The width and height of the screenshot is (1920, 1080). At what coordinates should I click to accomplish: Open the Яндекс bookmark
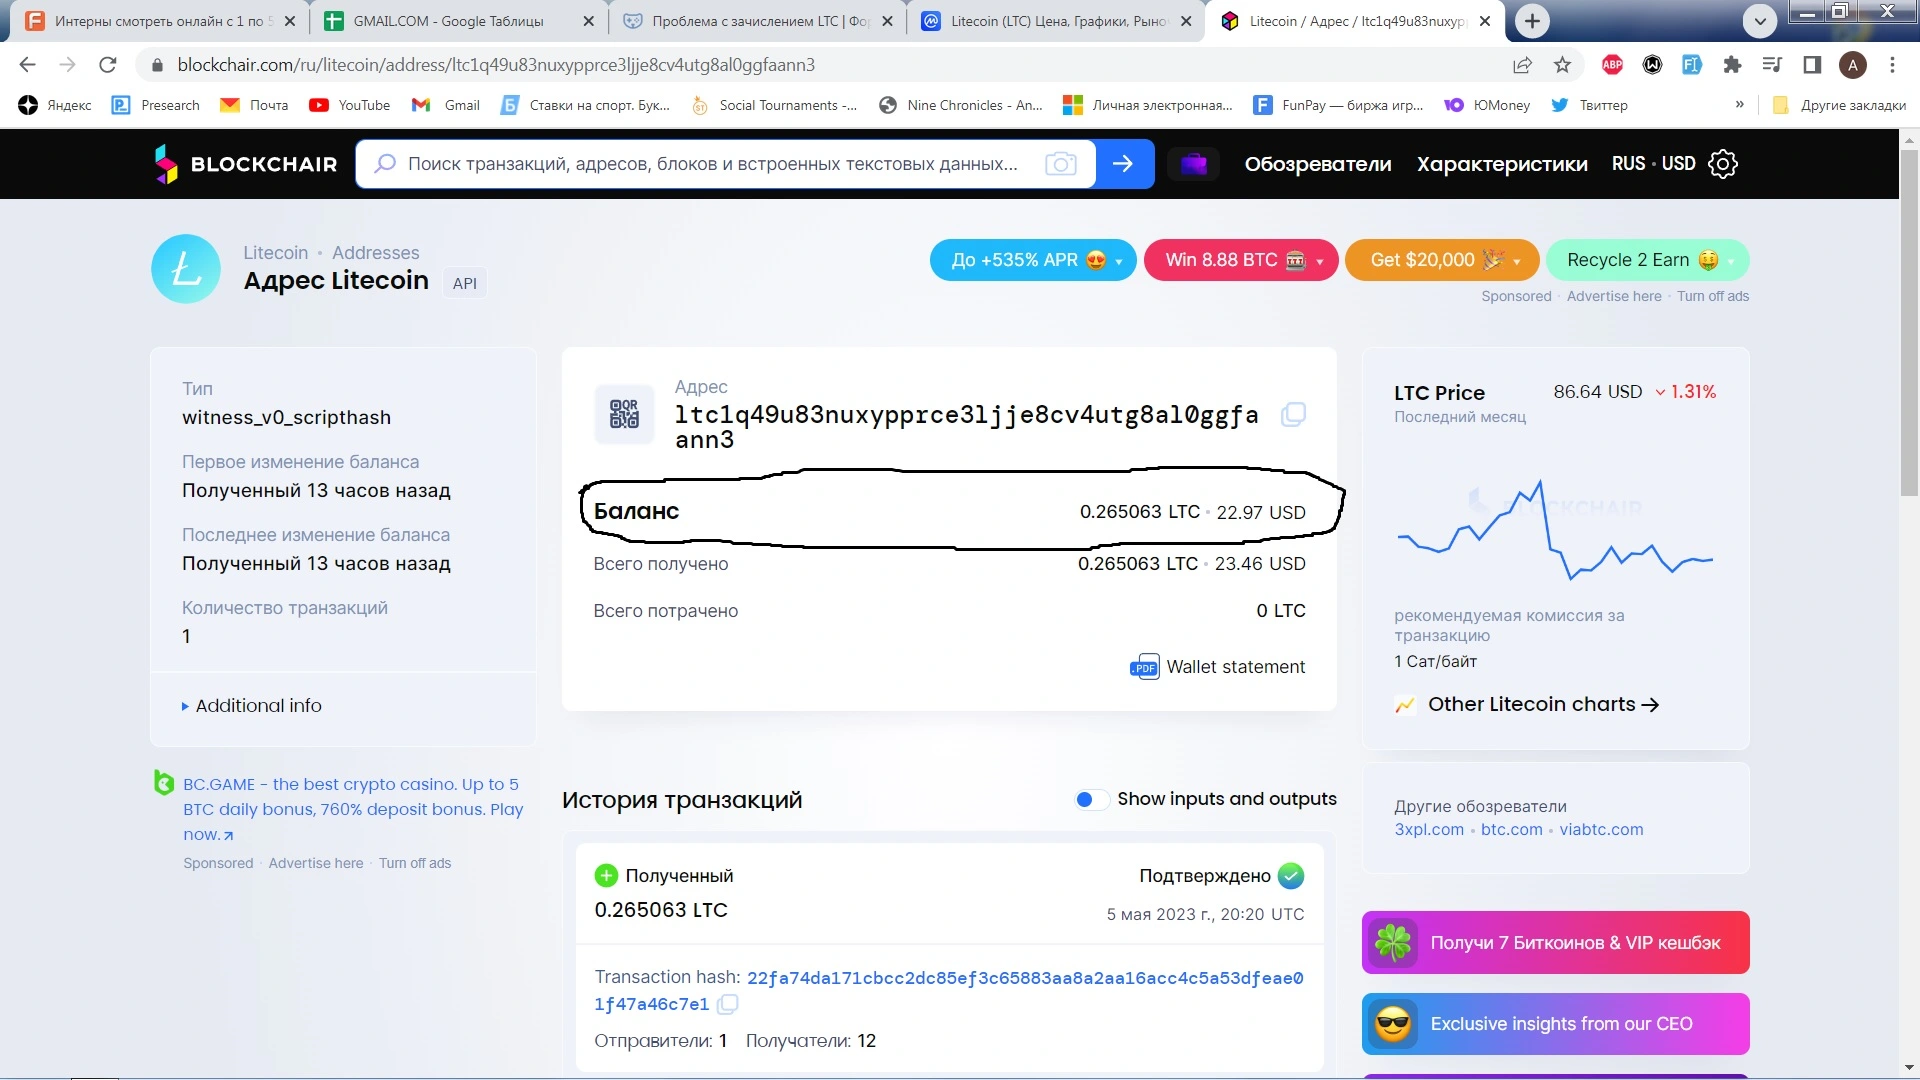[55, 105]
